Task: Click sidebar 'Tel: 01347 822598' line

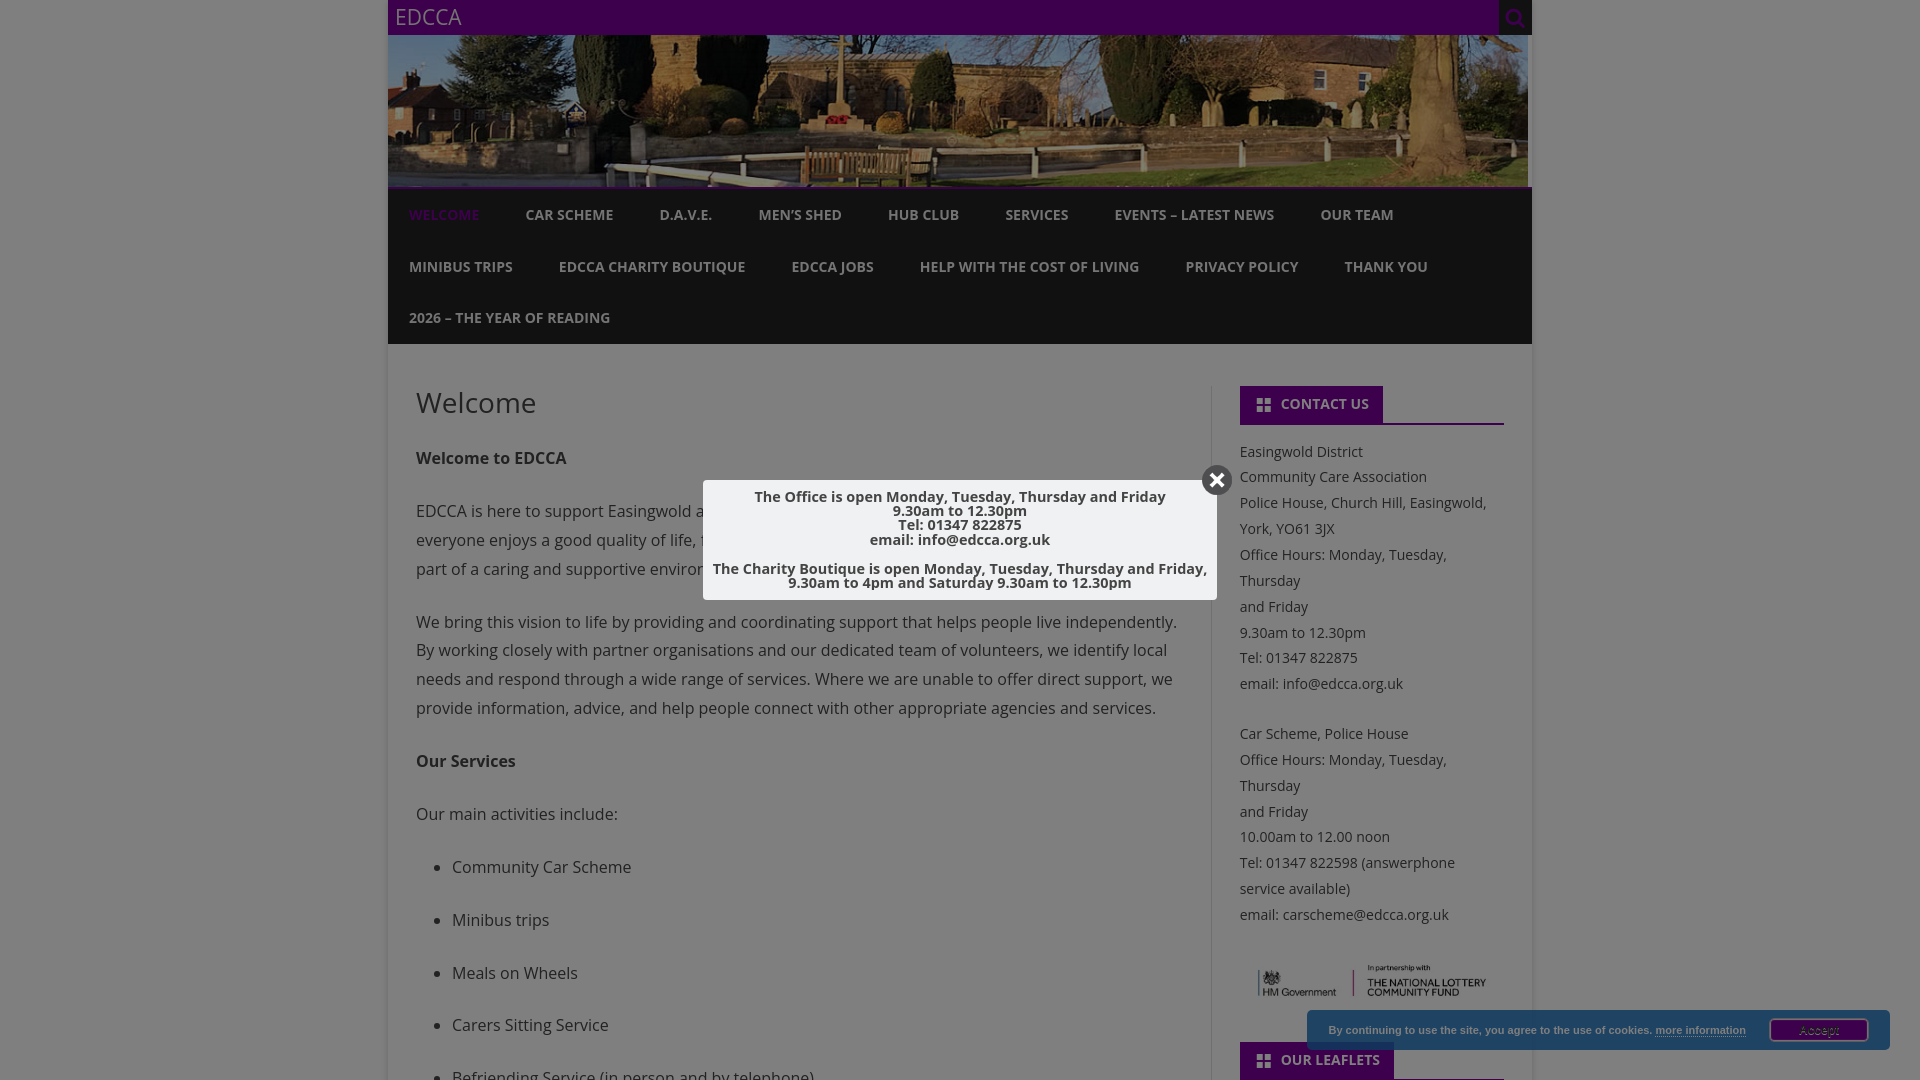Action: 1347,863
